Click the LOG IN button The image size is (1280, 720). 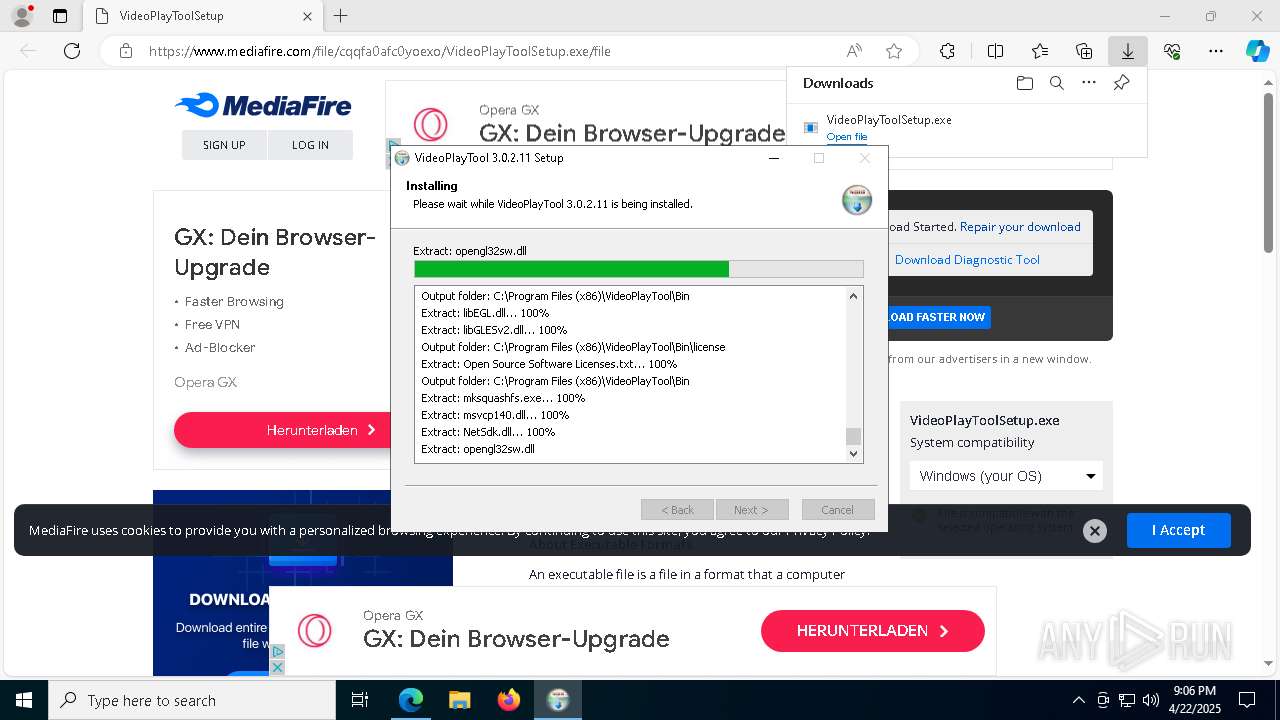tap(310, 145)
